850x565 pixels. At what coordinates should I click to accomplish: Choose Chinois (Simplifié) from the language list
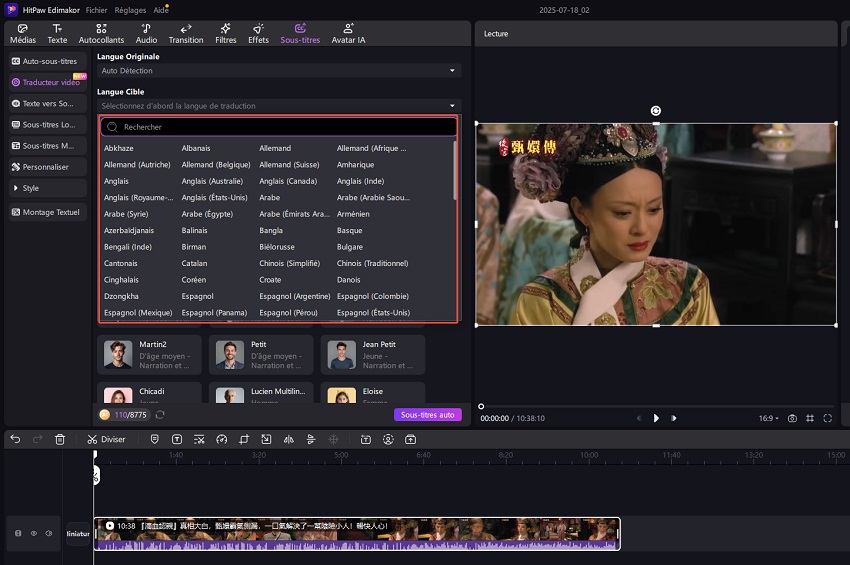pos(291,263)
